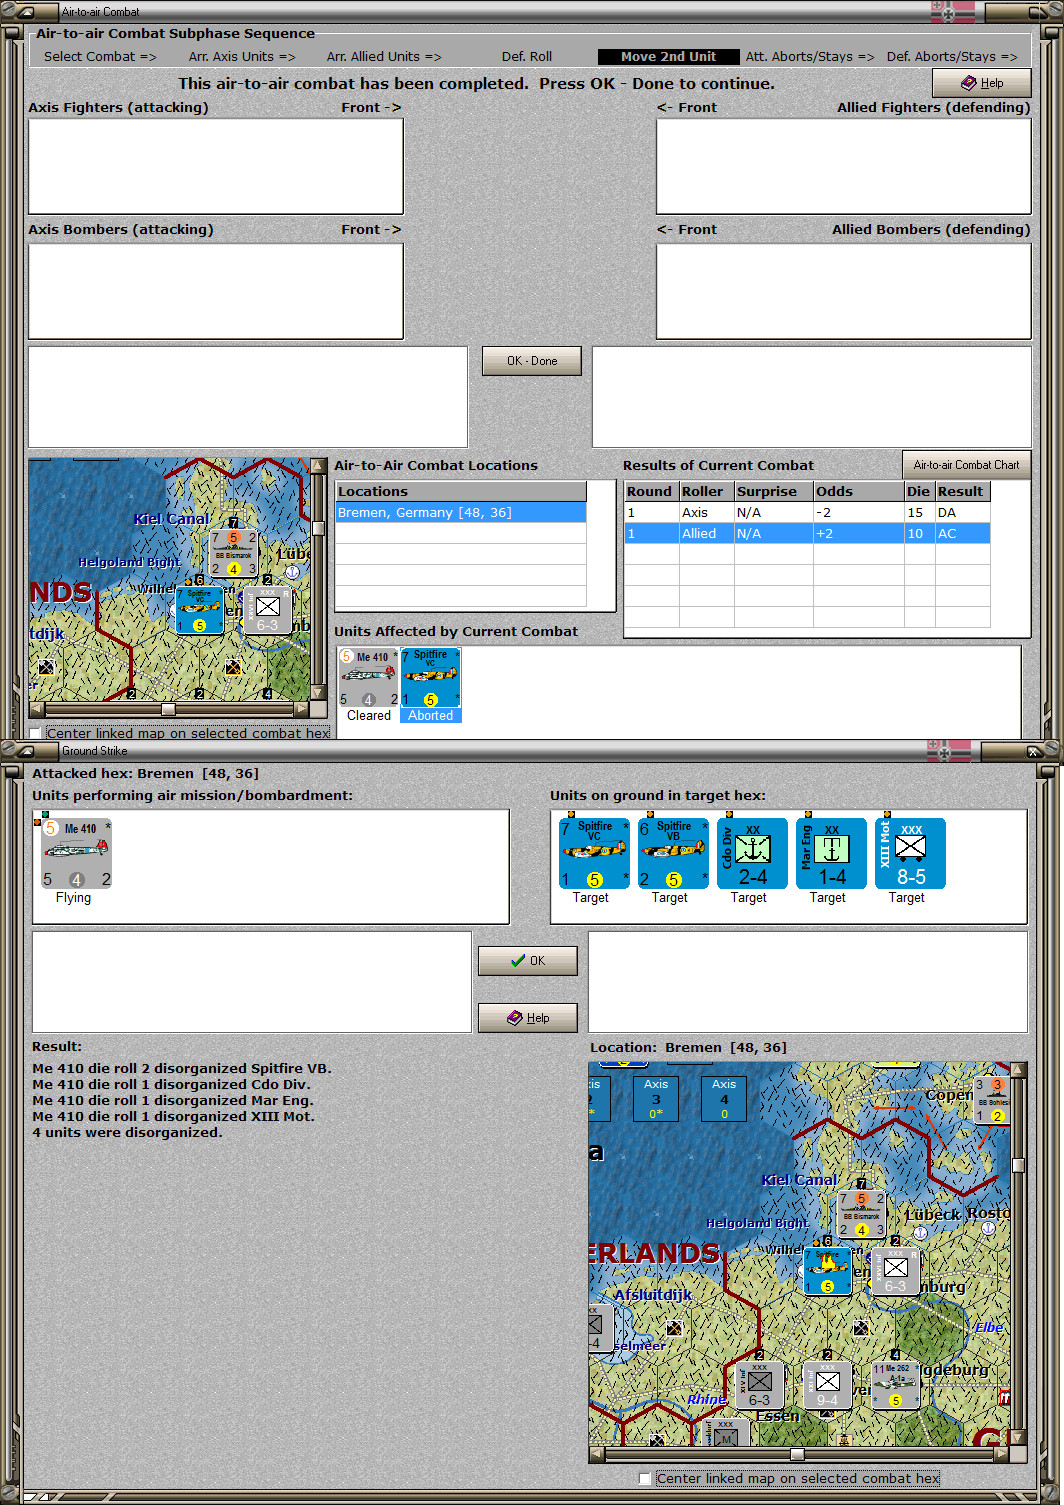Viewport: 1064px width, 1505px height.
Task: Grab the Air-to-air mini-map horizontal scrollbar thumb
Action: 168,709
